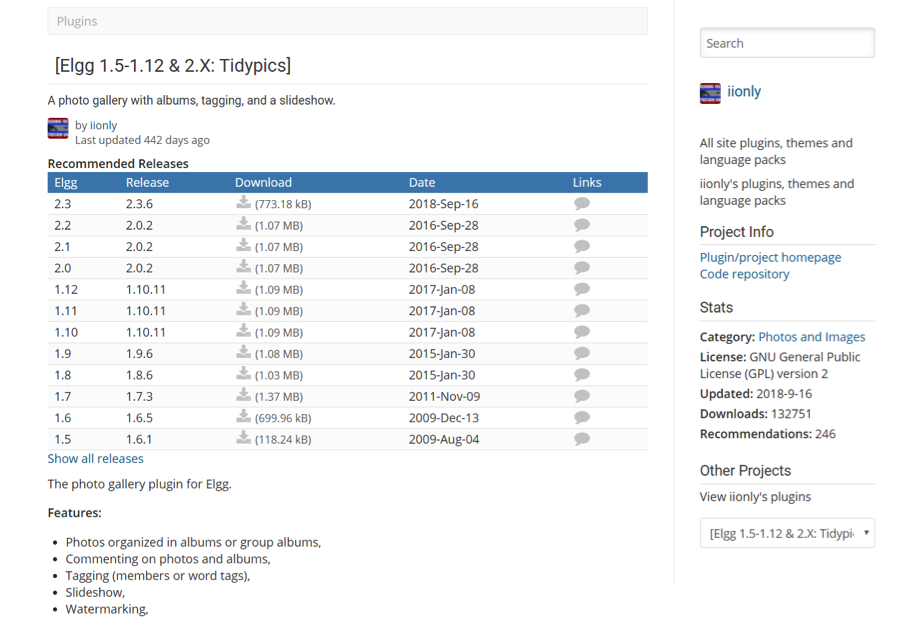This screenshot has width=921, height=619.
Task: Open comment link for Elgg 1.12 row
Action: pyautogui.click(x=582, y=289)
